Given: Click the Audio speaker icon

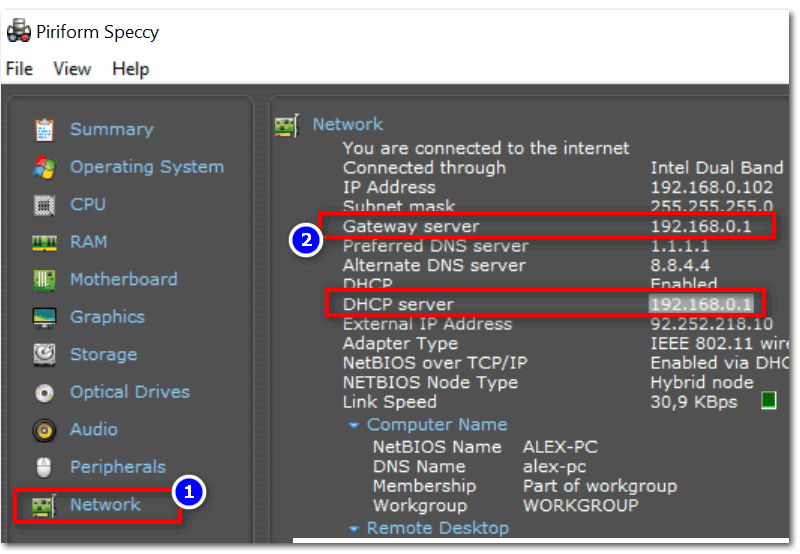Looking at the screenshot, I should 44,430.
